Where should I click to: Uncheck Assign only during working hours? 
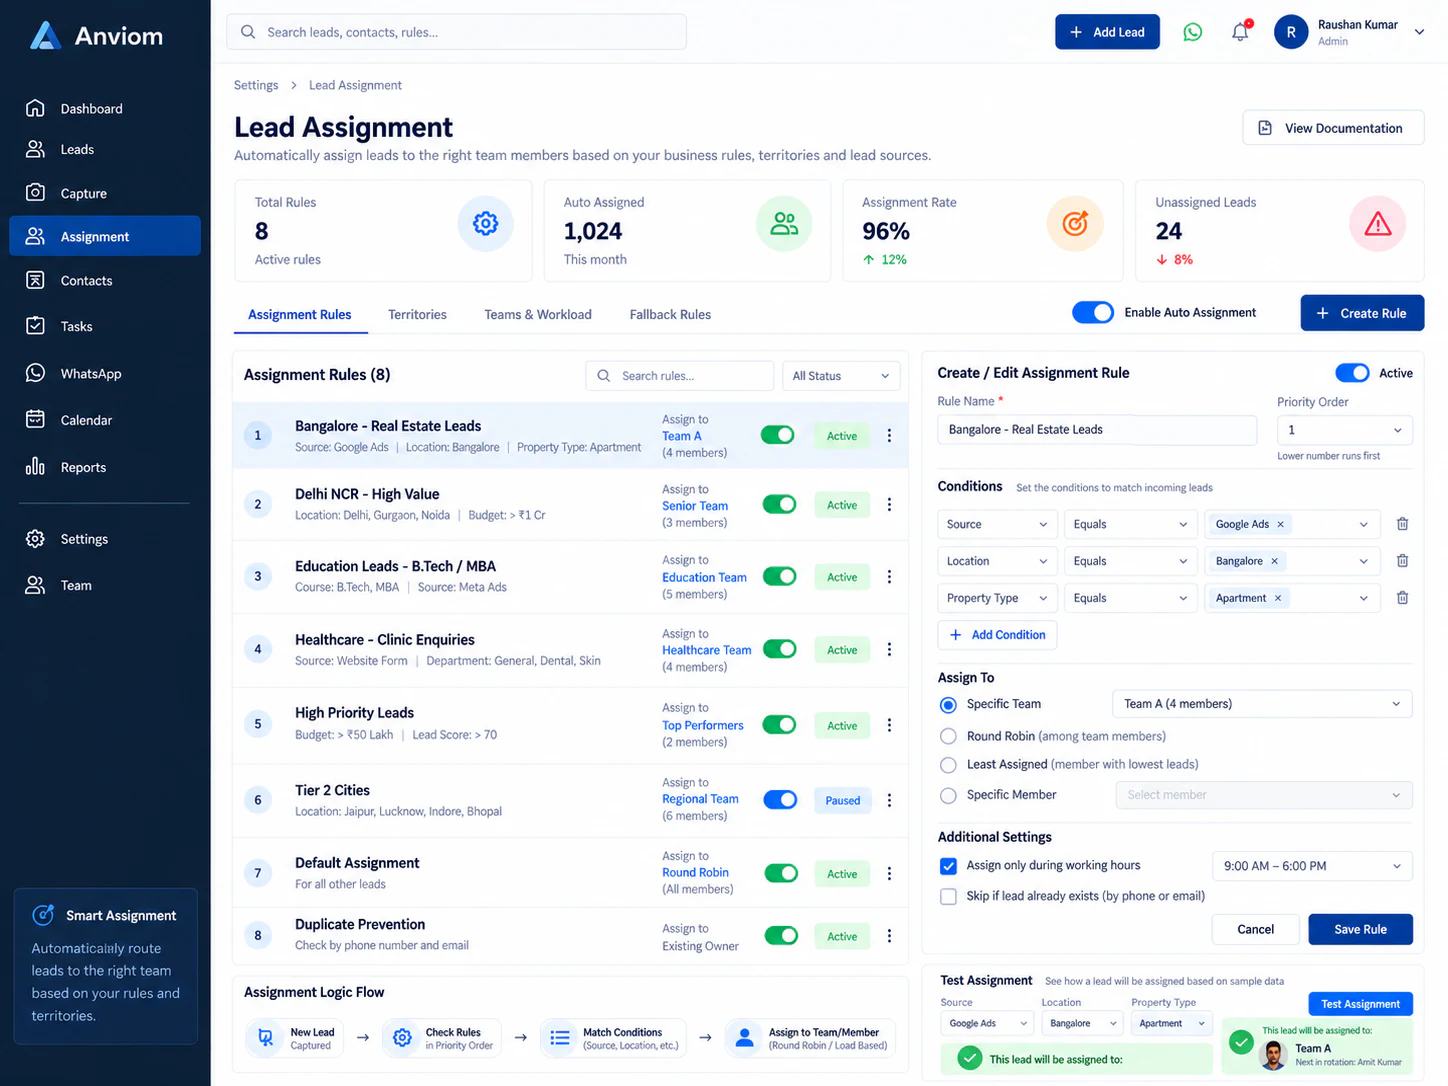[x=948, y=865]
